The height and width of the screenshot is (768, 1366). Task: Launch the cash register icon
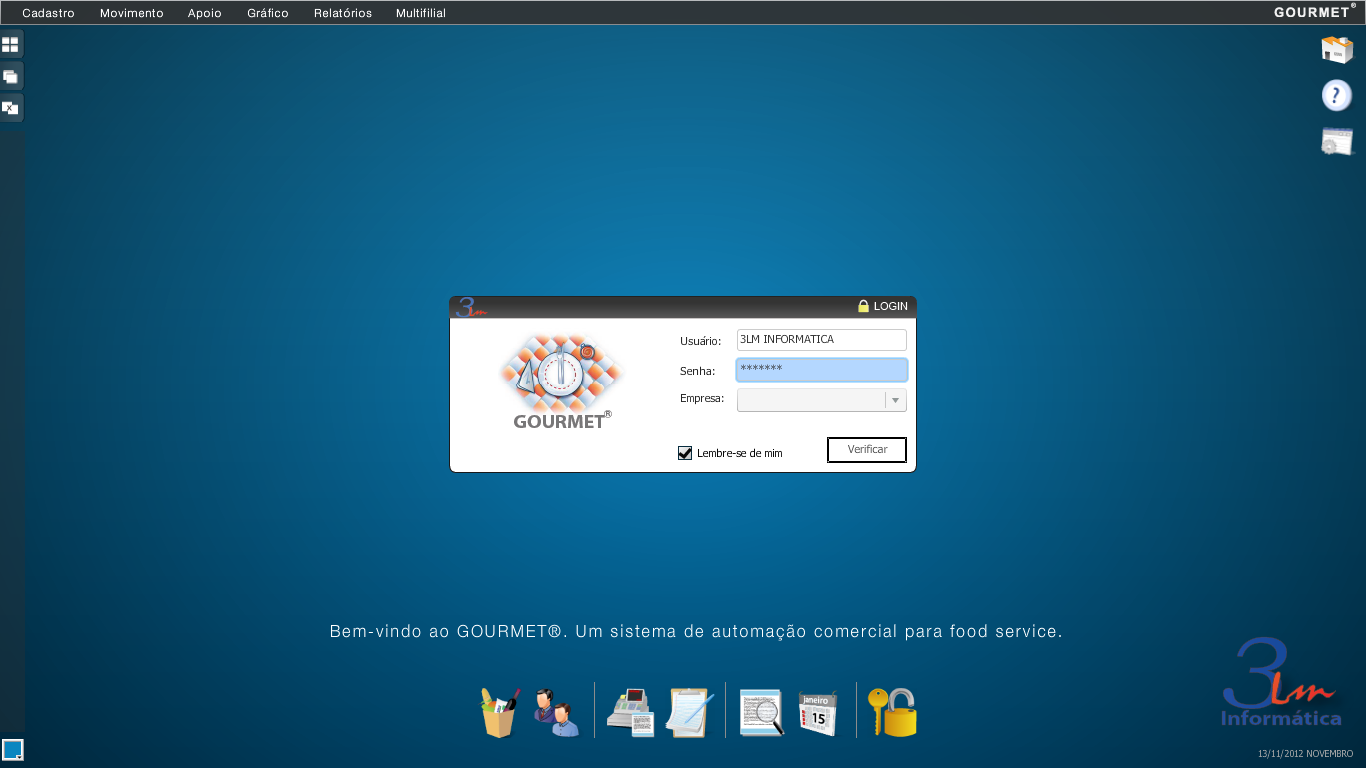click(630, 712)
